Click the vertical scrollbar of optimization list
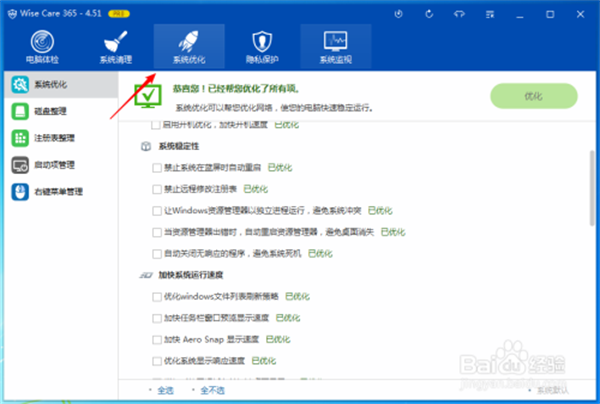Viewport: 600px width, 404px height. click(x=592, y=188)
